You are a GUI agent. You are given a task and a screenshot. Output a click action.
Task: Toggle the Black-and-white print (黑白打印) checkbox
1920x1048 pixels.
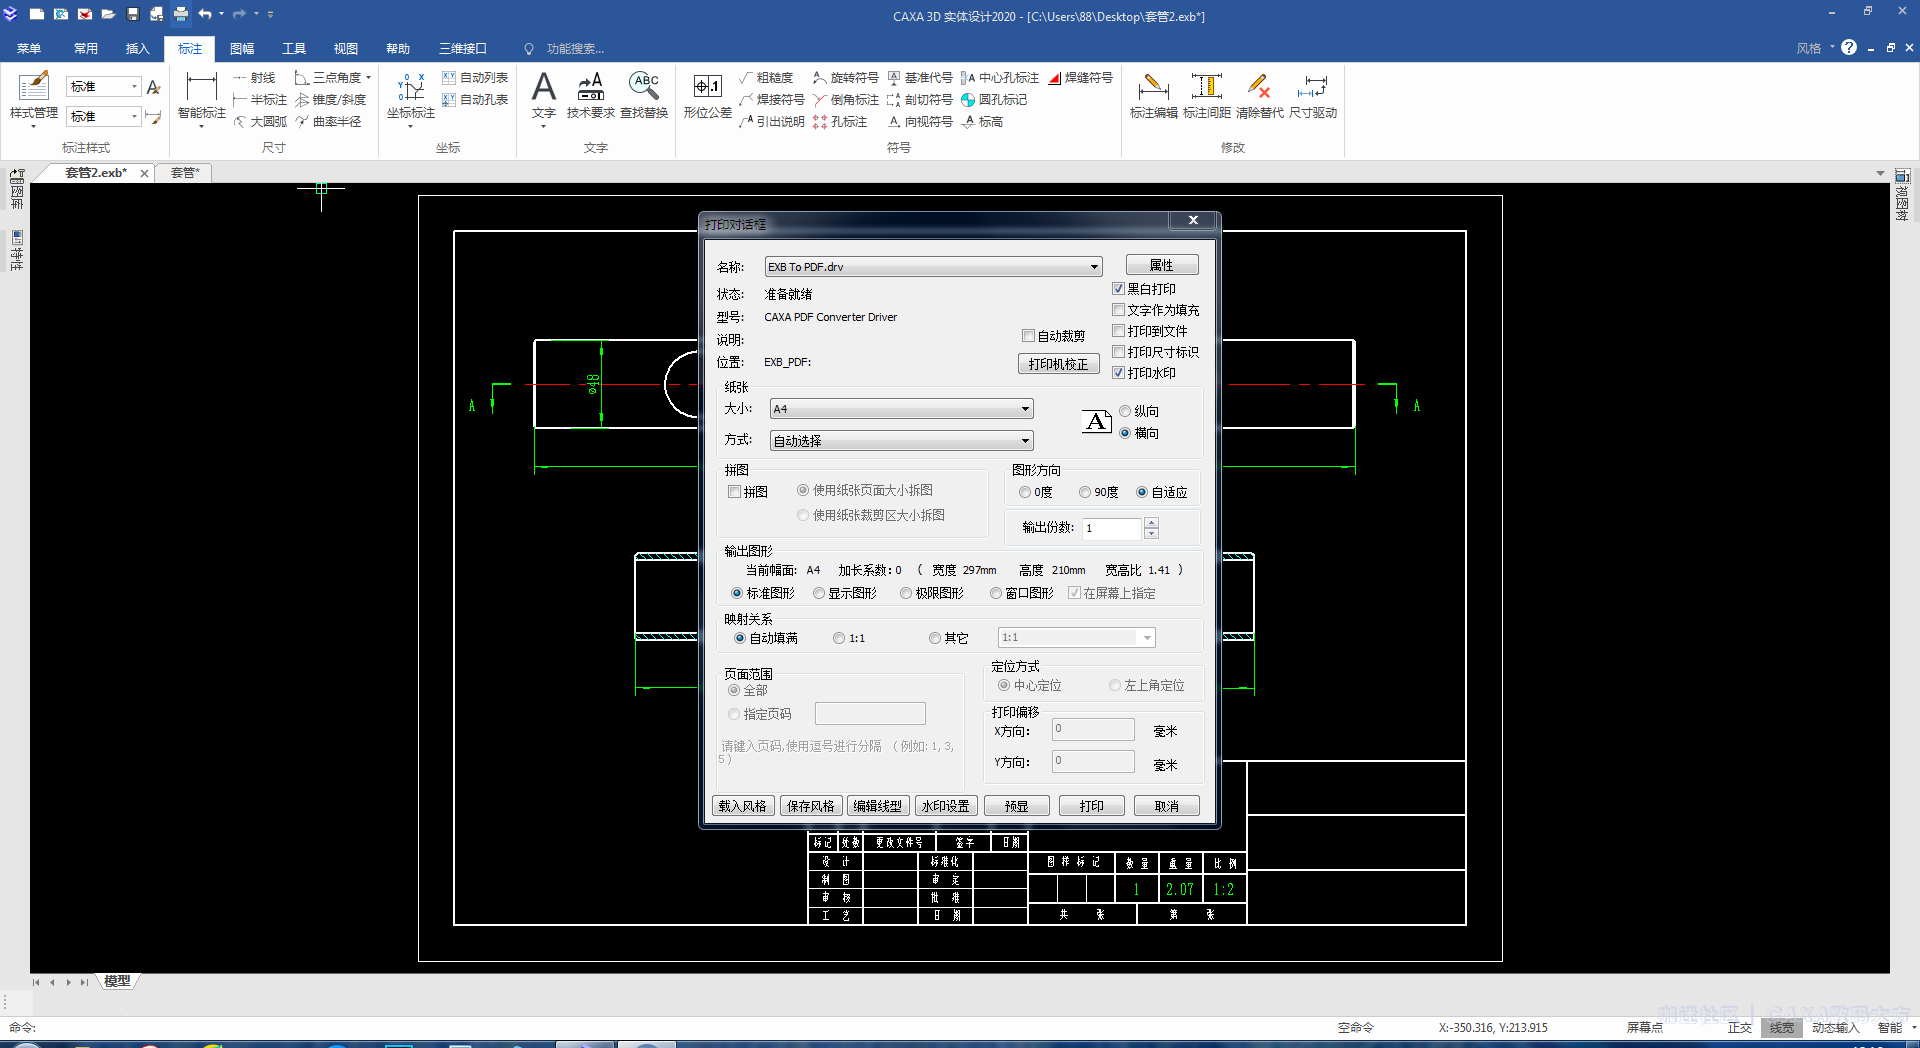point(1119,289)
